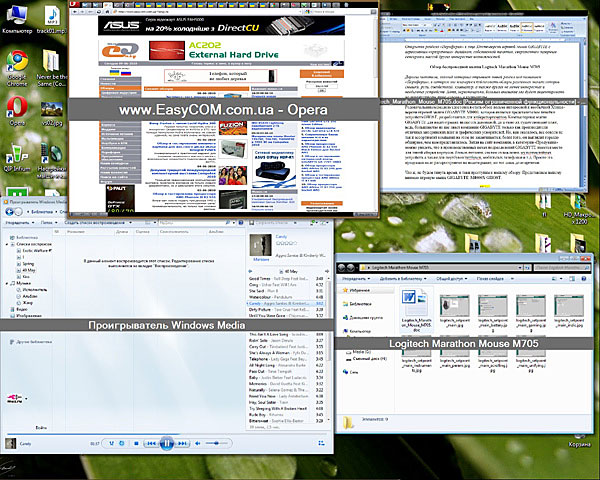The width and height of the screenshot is (600, 480).
Task: Adjust the Media Player volume slider
Action: [216, 443]
